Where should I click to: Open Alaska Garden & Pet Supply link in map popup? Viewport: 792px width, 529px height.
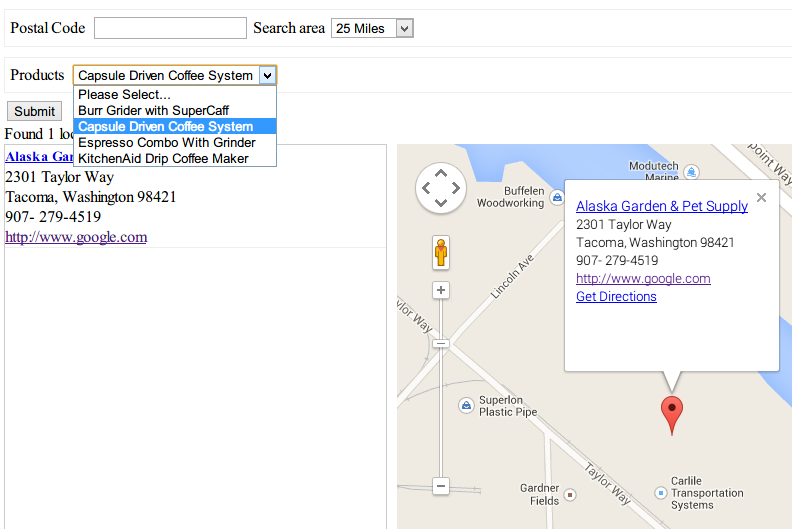pyautogui.click(x=662, y=206)
